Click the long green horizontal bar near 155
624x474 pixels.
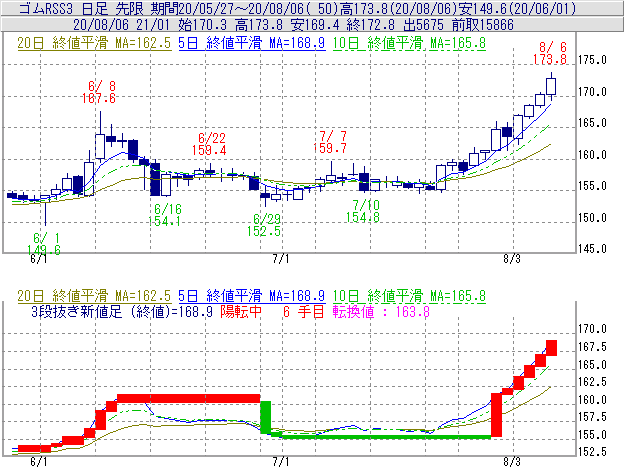click(x=386, y=437)
